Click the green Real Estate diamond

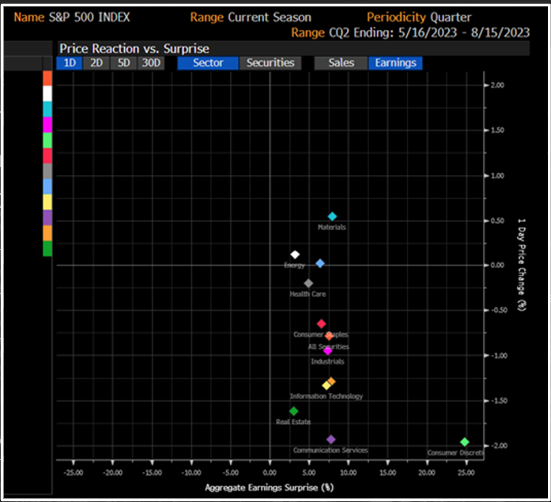coord(293,411)
